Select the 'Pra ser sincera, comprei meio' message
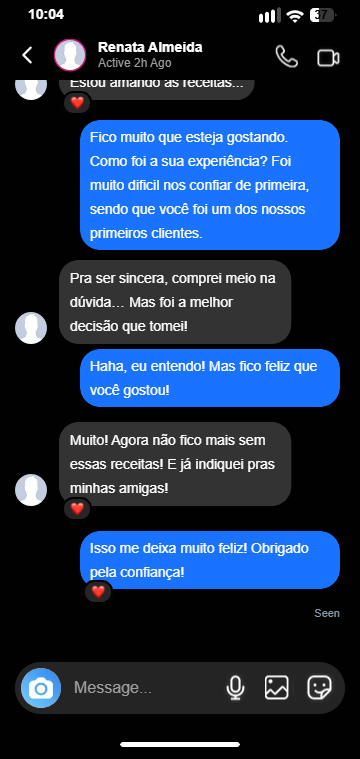Image resolution: width=360 pixels, height=759 pixels. pos(175,302)
